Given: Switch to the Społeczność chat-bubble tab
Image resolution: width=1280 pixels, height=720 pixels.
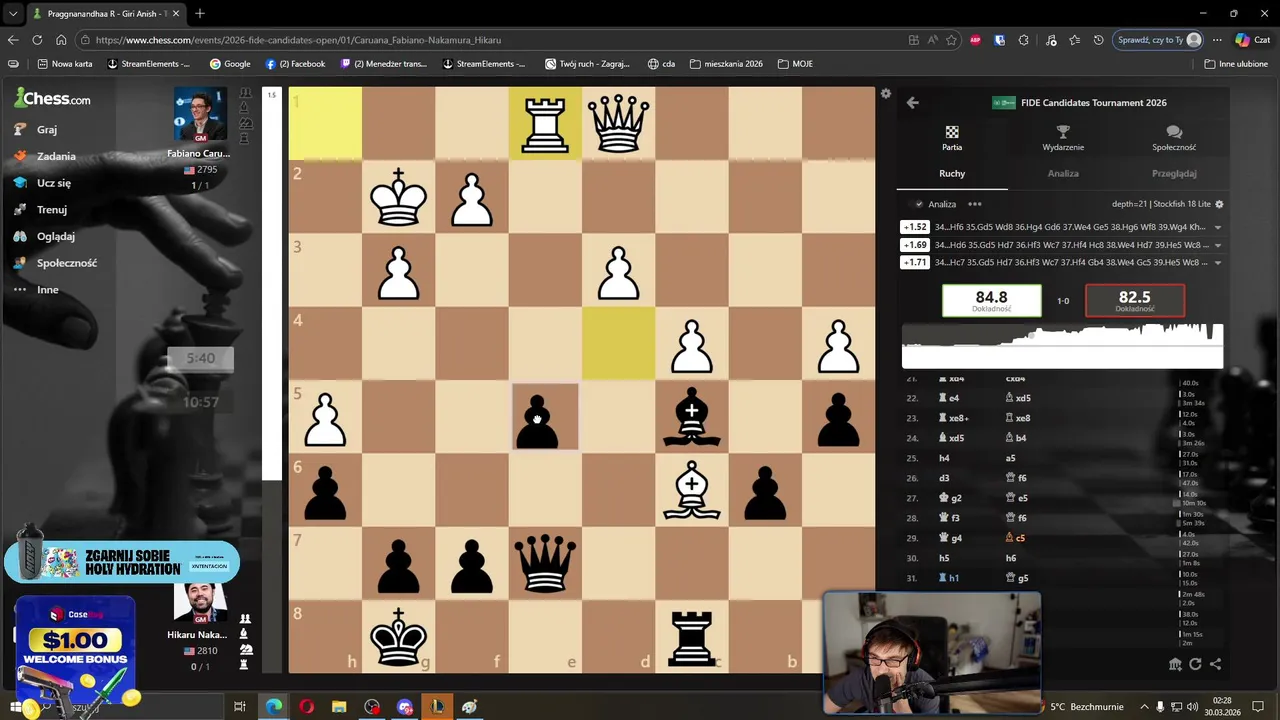Looking at the screenshot, I should [x=1174, y=139].
